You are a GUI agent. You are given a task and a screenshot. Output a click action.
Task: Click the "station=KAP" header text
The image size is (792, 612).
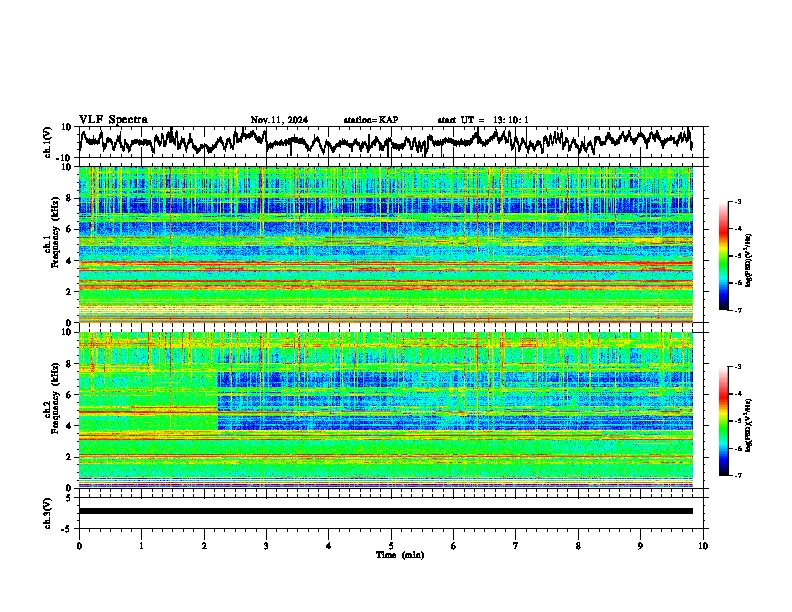coord(371,120)
